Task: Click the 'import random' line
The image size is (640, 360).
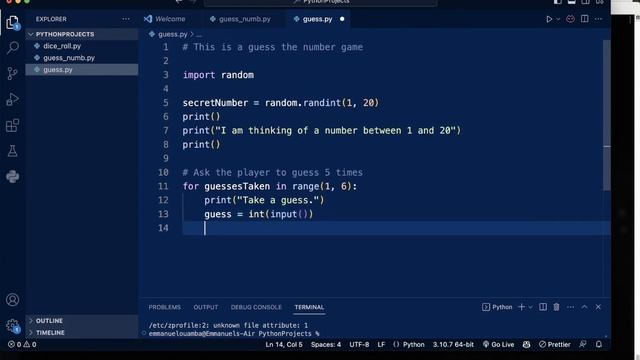Action: point(218,75)
